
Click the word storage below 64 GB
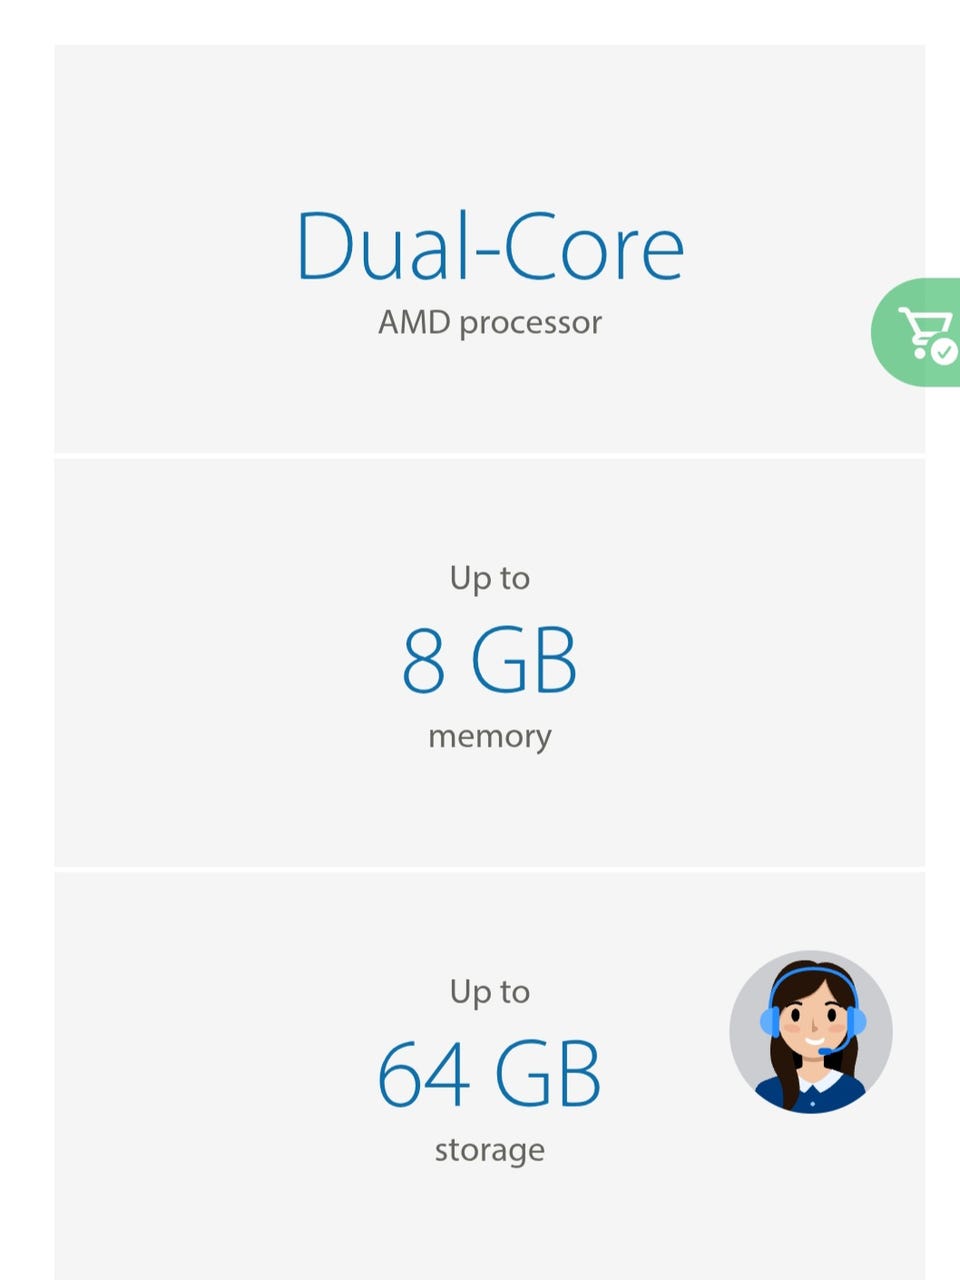click(490, 1150)
